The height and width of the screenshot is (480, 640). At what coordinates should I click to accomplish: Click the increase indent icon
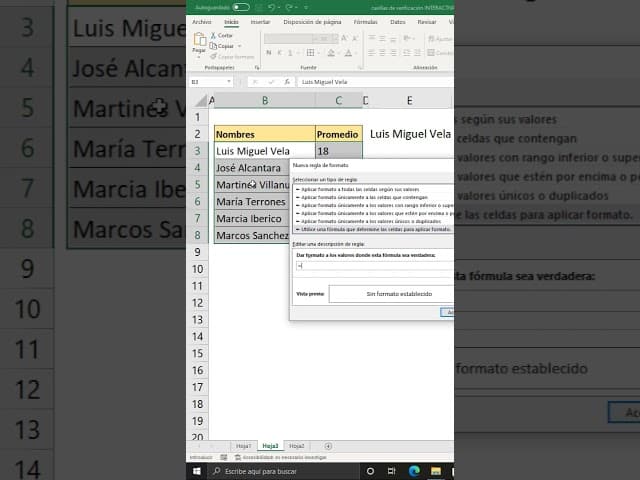tap(417, 53)
